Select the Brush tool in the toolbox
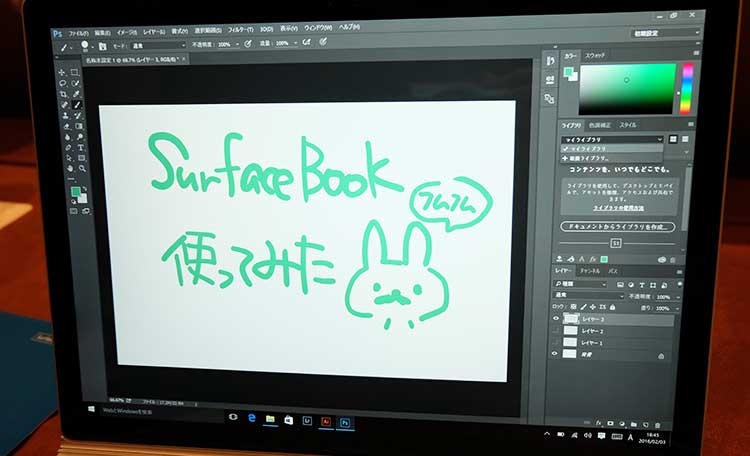Viewport: 750px width, 456px height. click(77, 105)
